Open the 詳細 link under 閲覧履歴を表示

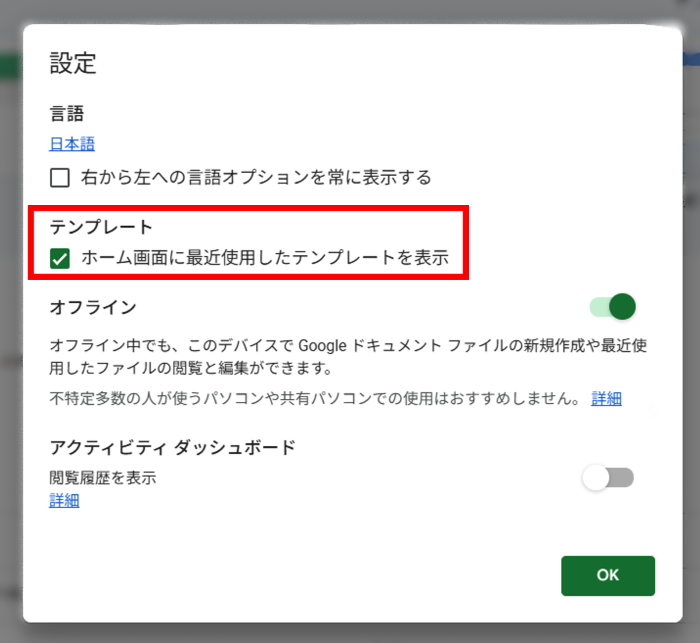coord(64,500)
